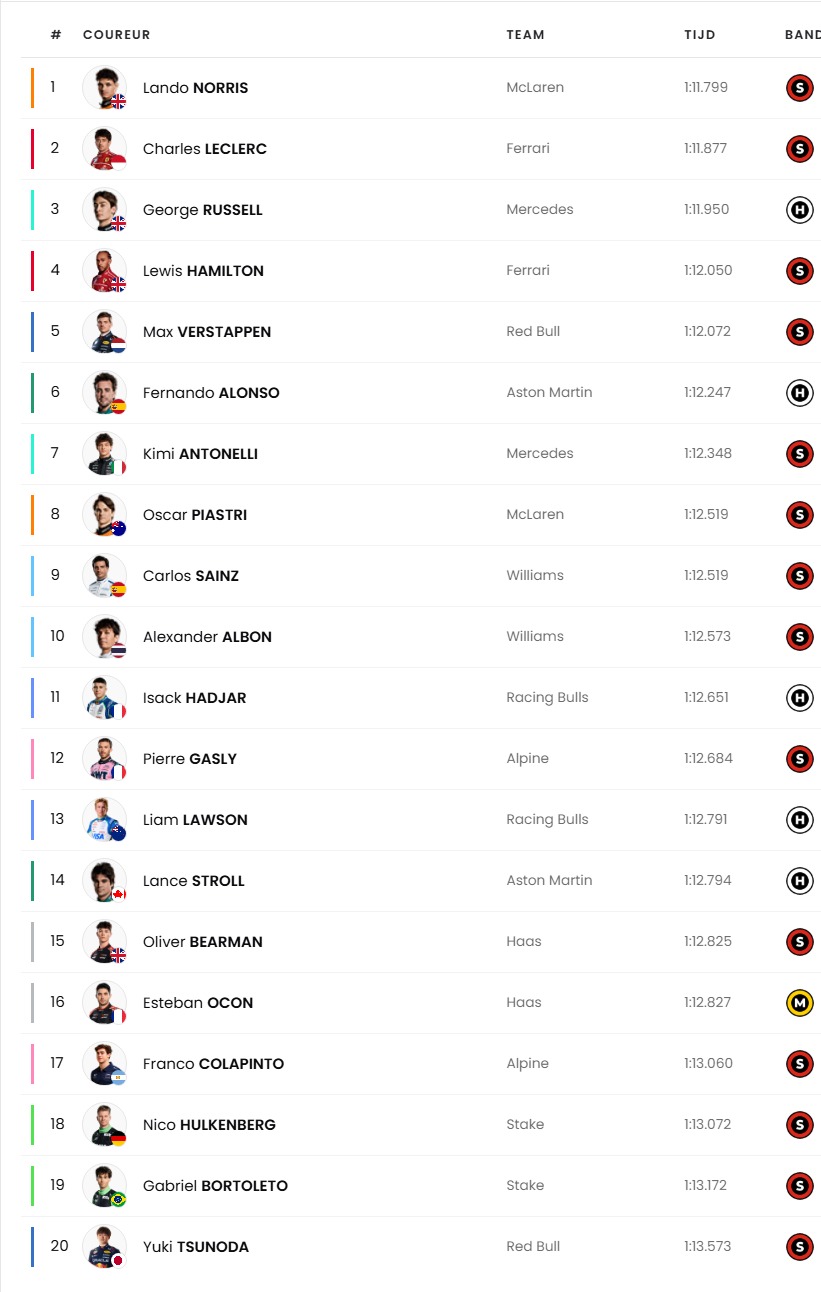Open Lewis Hamilton driver avatar
This screenshot has width=821, height=1292.
(x=105, y=271)
